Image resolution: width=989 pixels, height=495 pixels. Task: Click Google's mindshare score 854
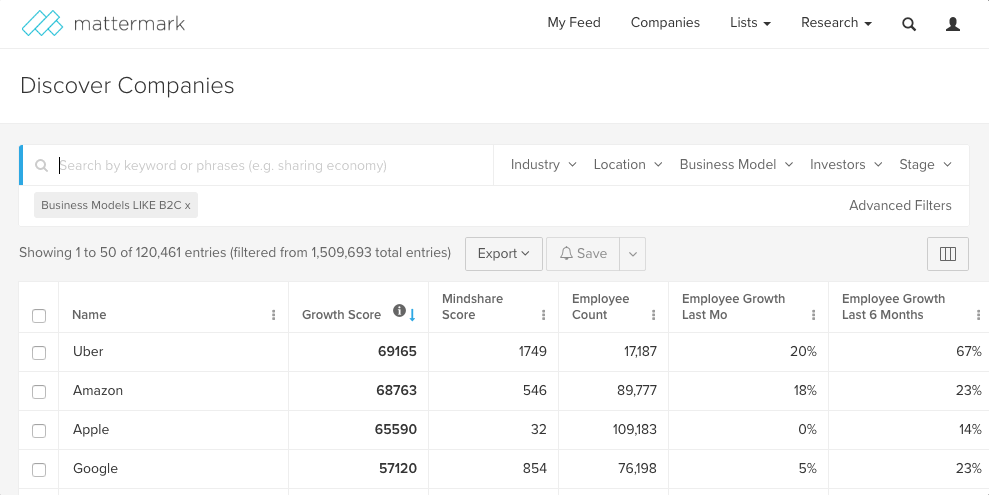click(x=535, y=469)
